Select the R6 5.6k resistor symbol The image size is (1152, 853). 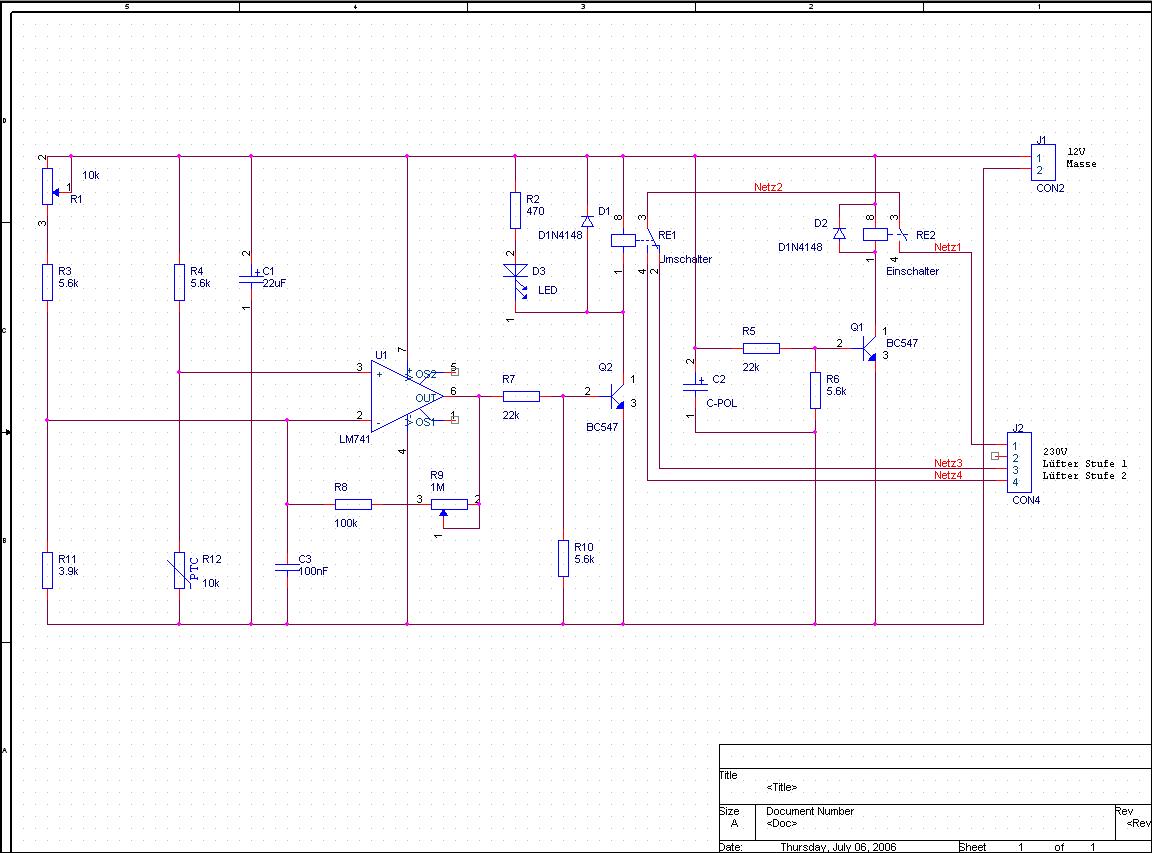(x=816, y=390)
